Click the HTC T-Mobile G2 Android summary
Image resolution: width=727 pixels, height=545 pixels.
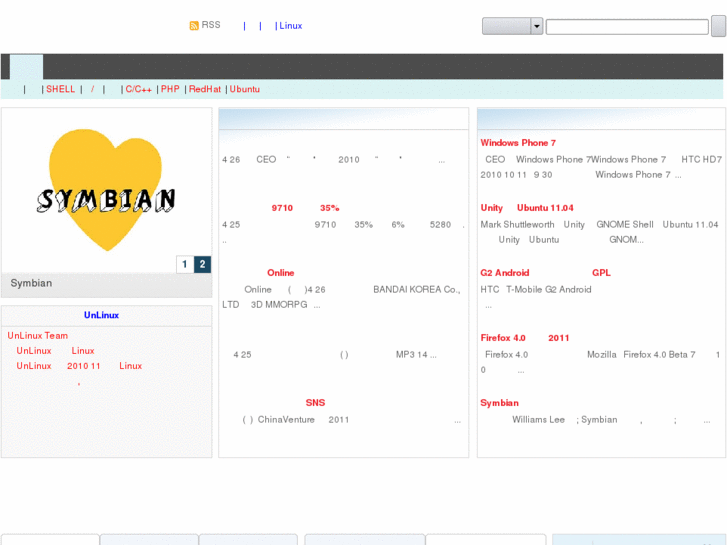click(x=536, y=297)
